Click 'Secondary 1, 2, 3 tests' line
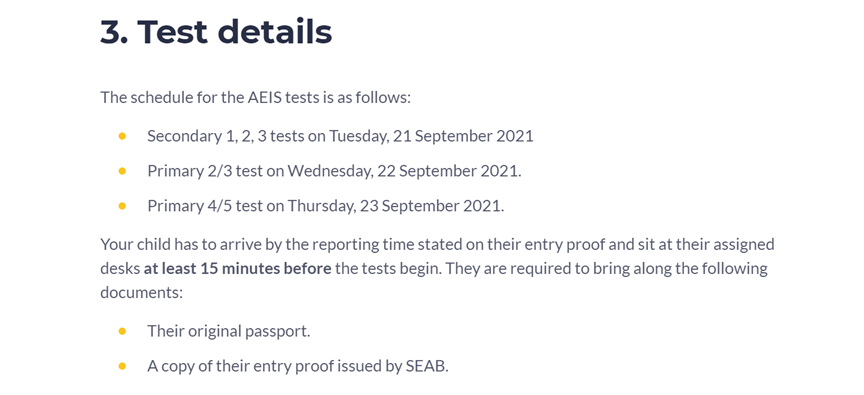 (x=340, y=136)
